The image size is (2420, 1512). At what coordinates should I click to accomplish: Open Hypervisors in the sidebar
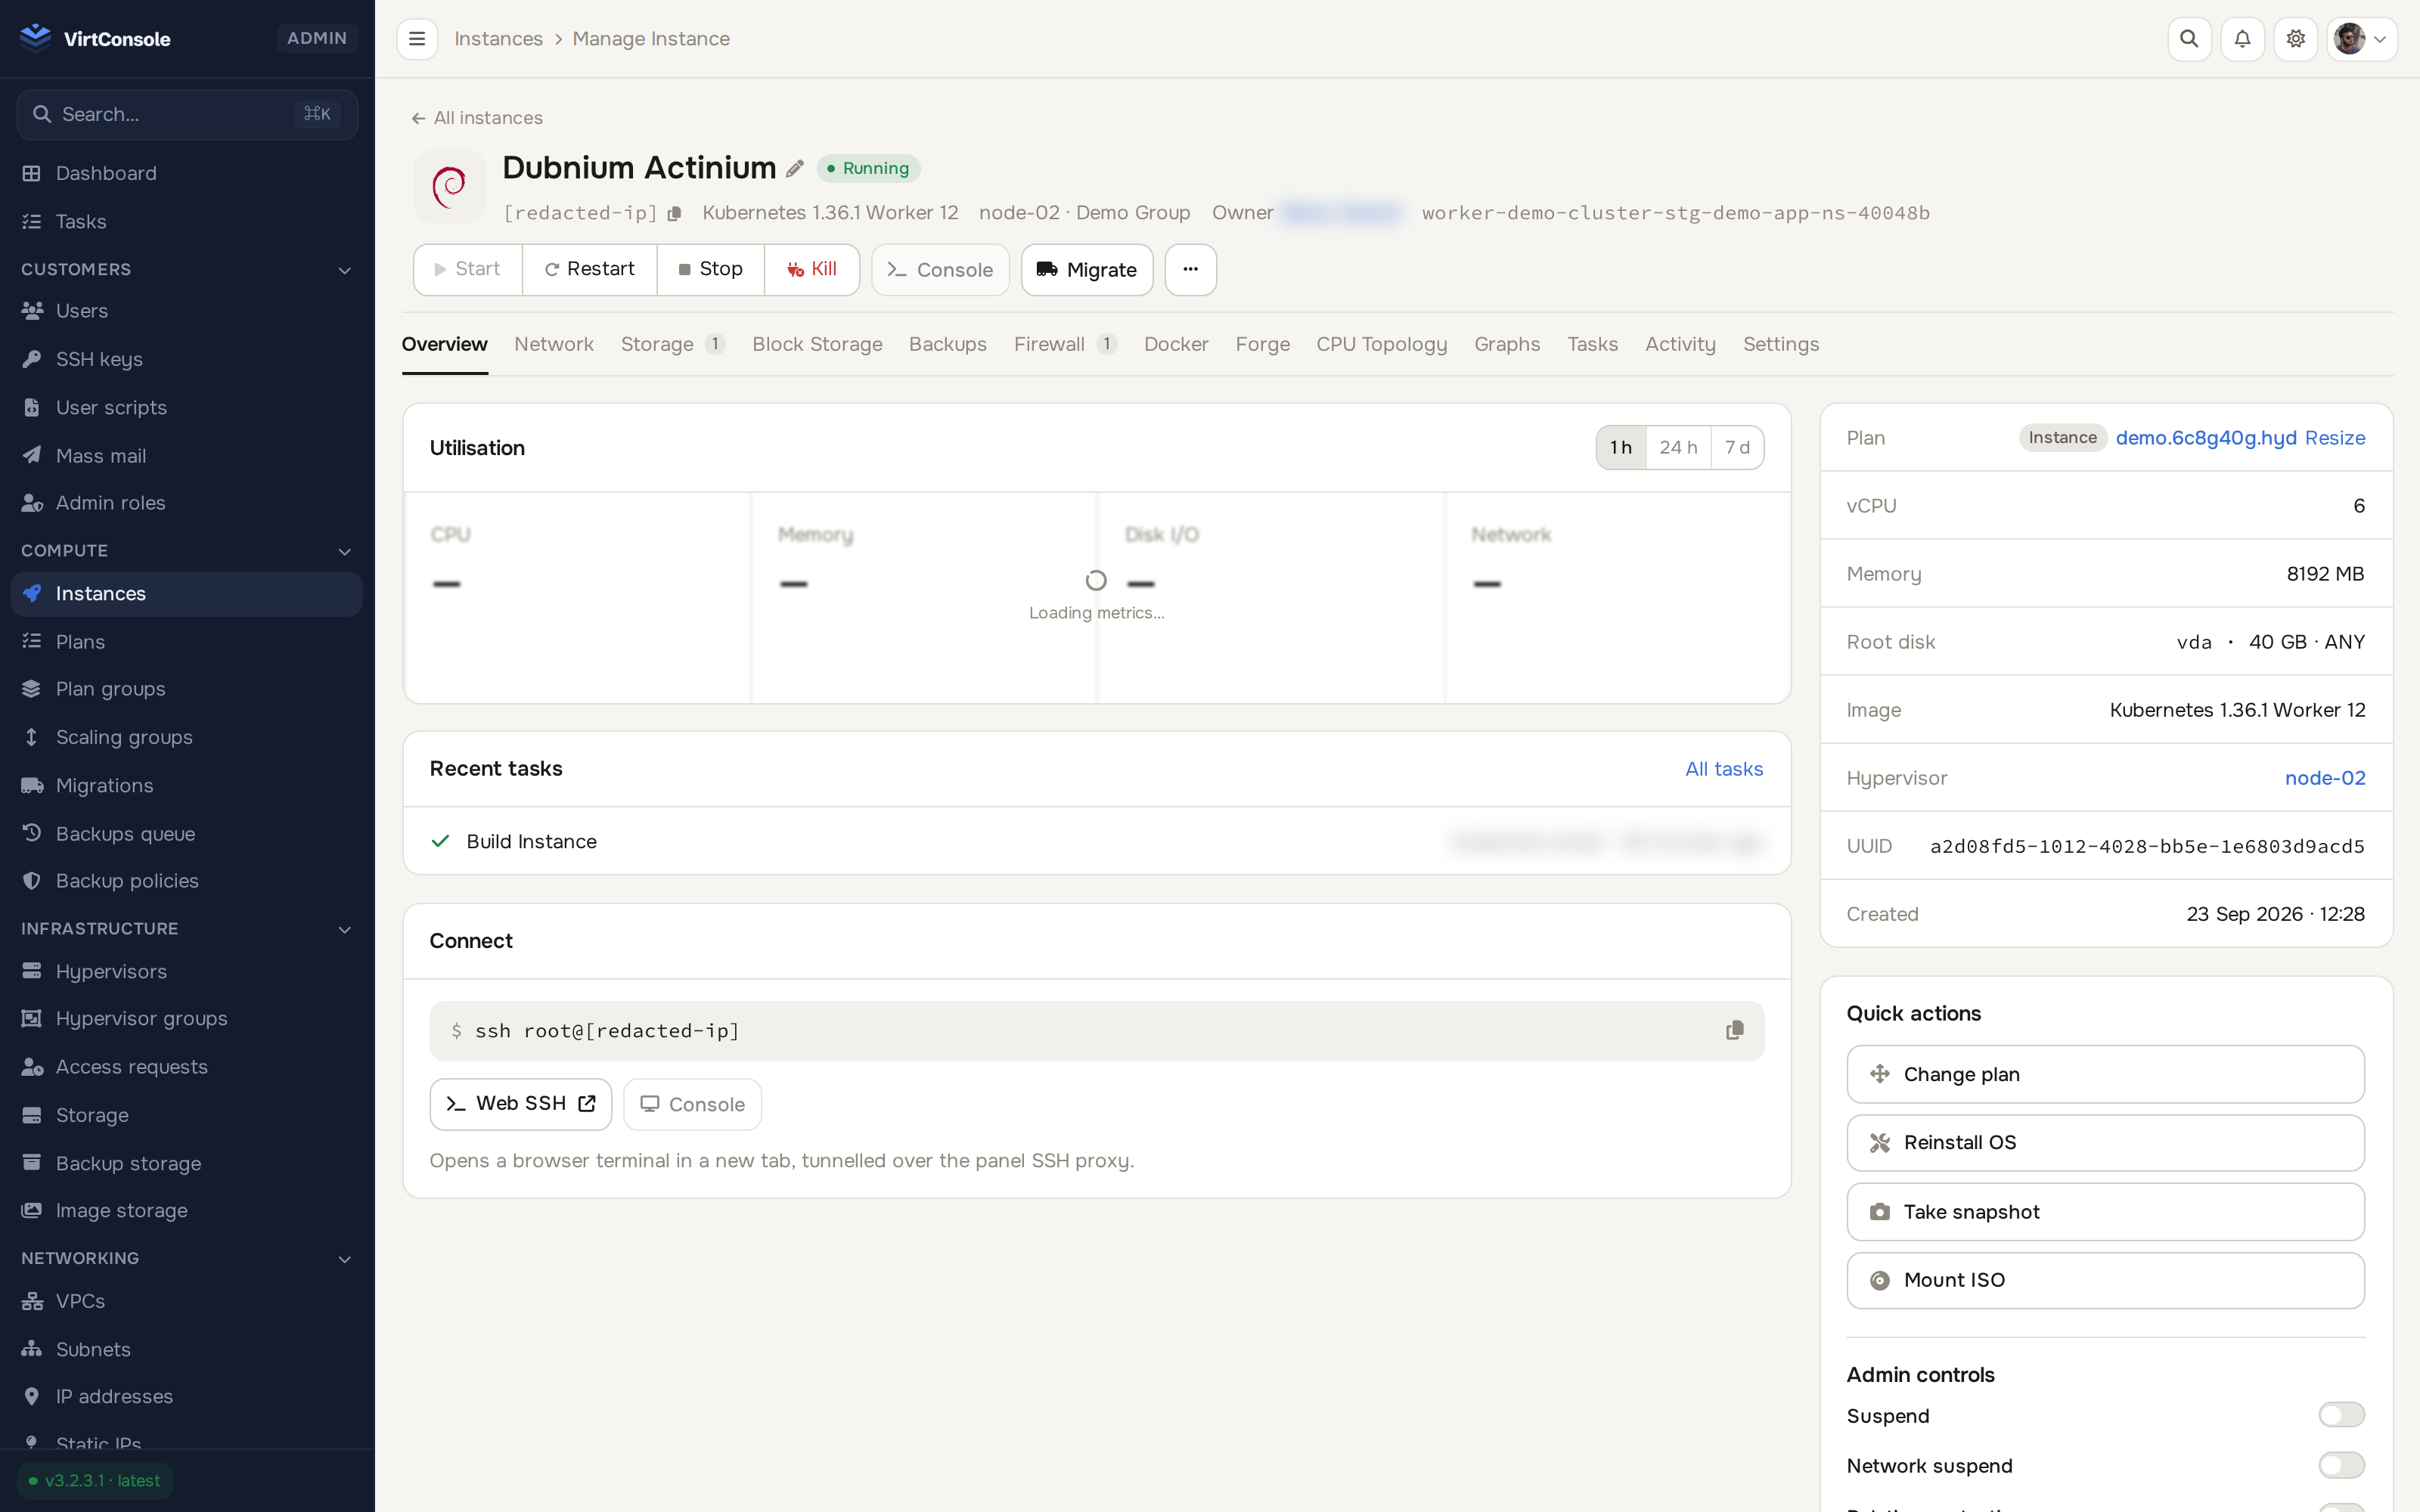click(x=187, y=971)
